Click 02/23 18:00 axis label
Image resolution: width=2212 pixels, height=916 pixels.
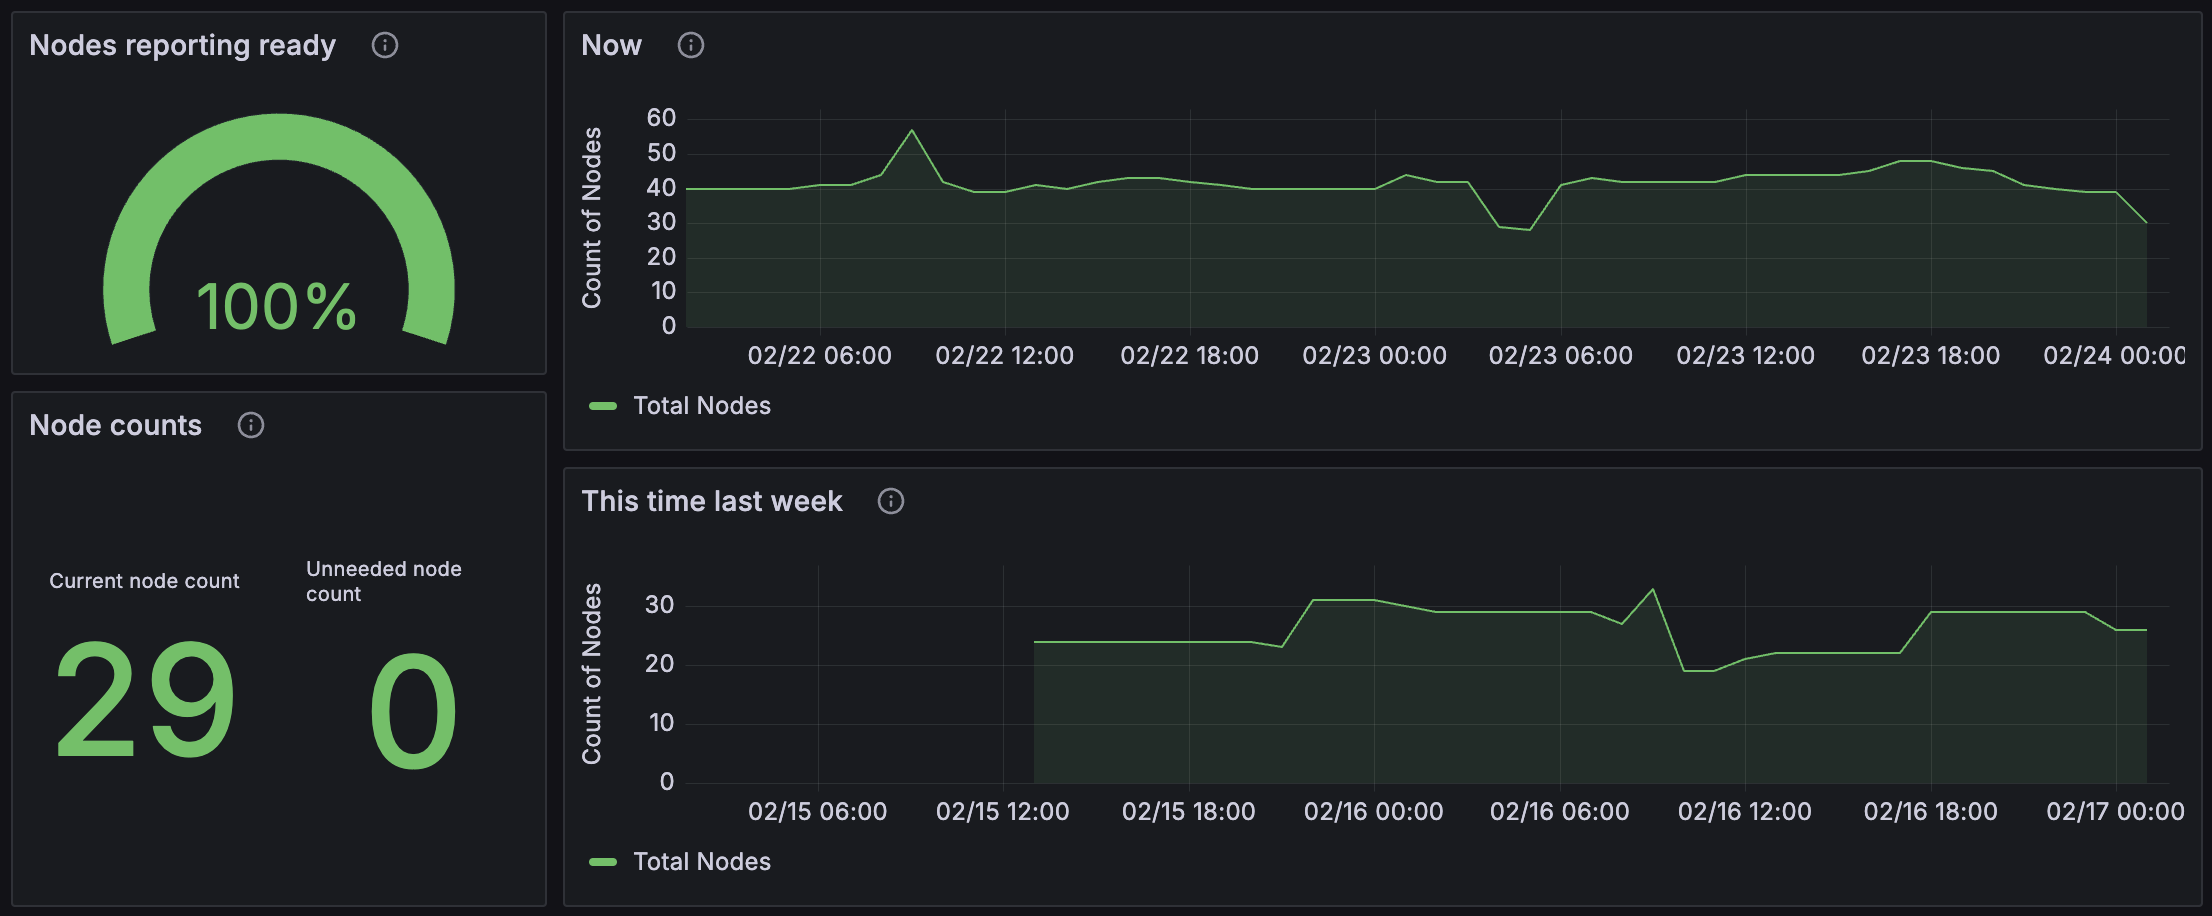pyautogui.click(x=1931, y=356)
